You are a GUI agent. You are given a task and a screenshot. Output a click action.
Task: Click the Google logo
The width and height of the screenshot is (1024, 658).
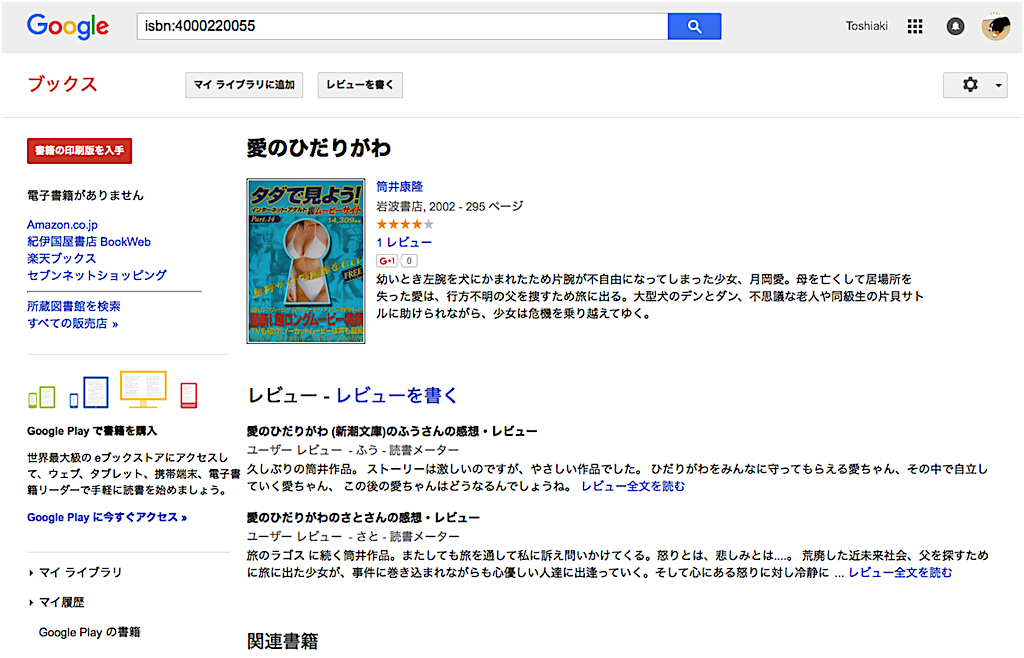coord(67,26)
